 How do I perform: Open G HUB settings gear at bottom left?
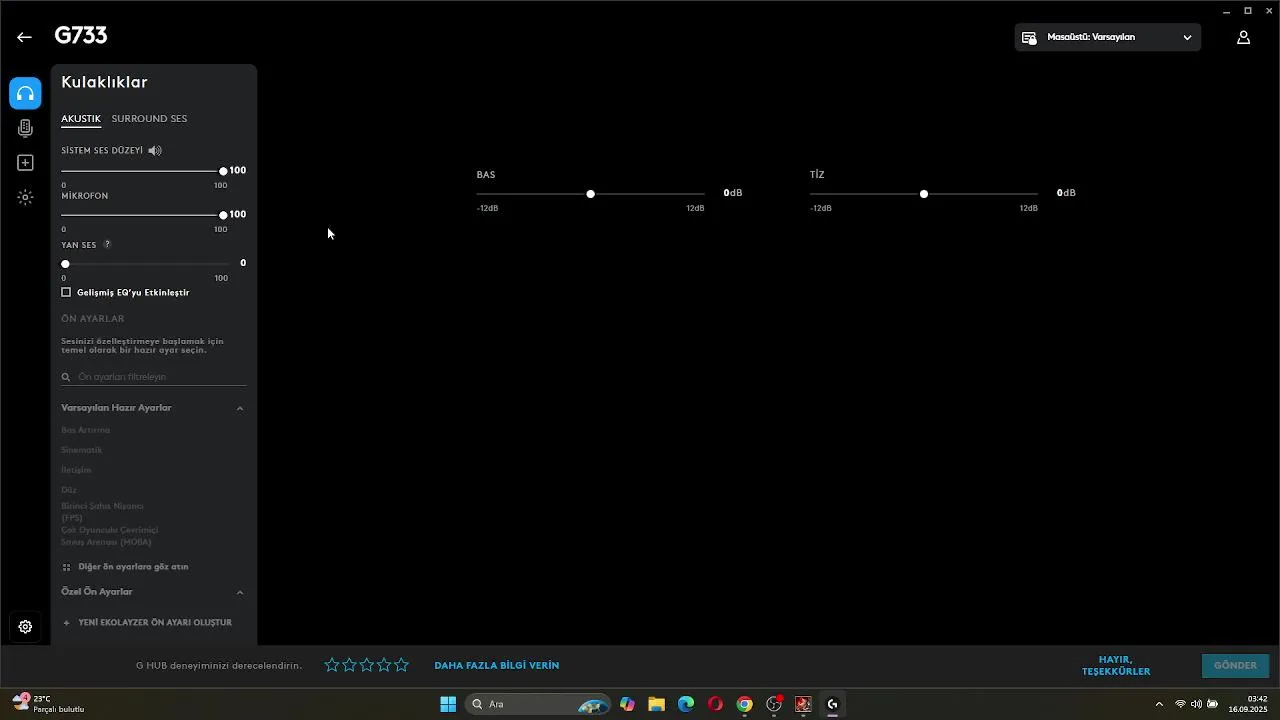point(25,627)
